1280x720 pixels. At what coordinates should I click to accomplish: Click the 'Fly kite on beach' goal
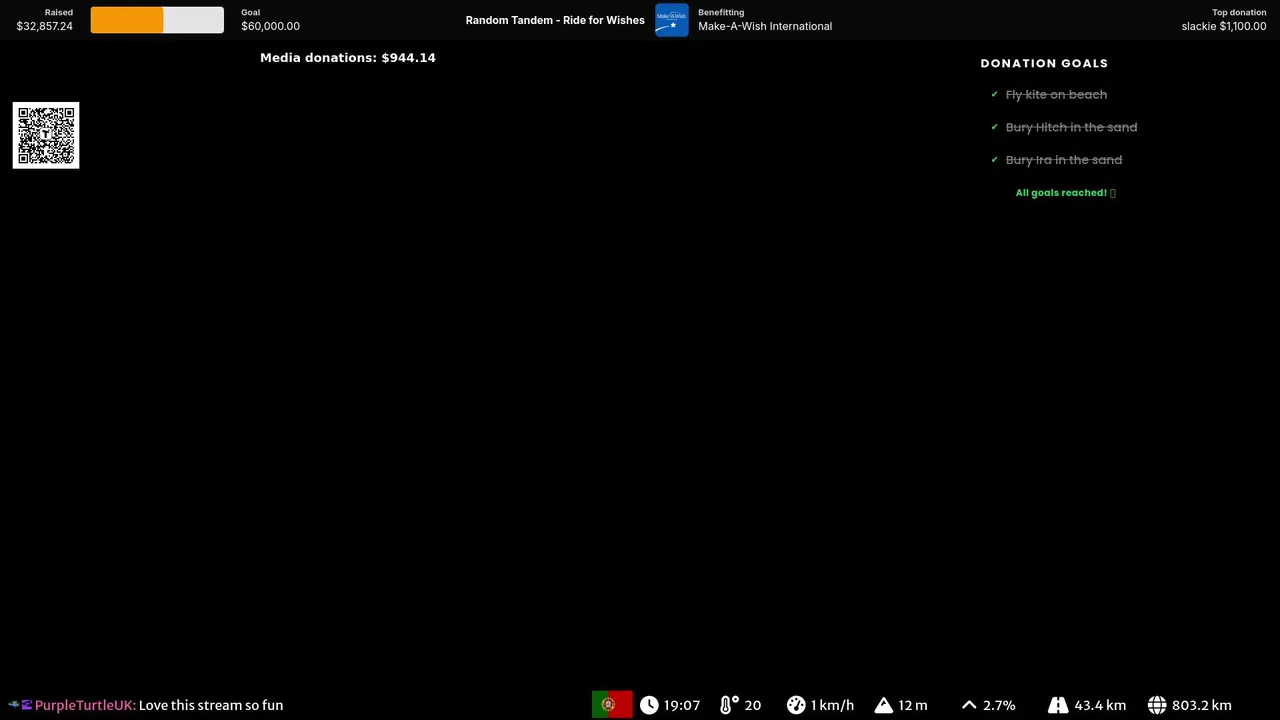pyautogui.click(x=1056, y=94)
